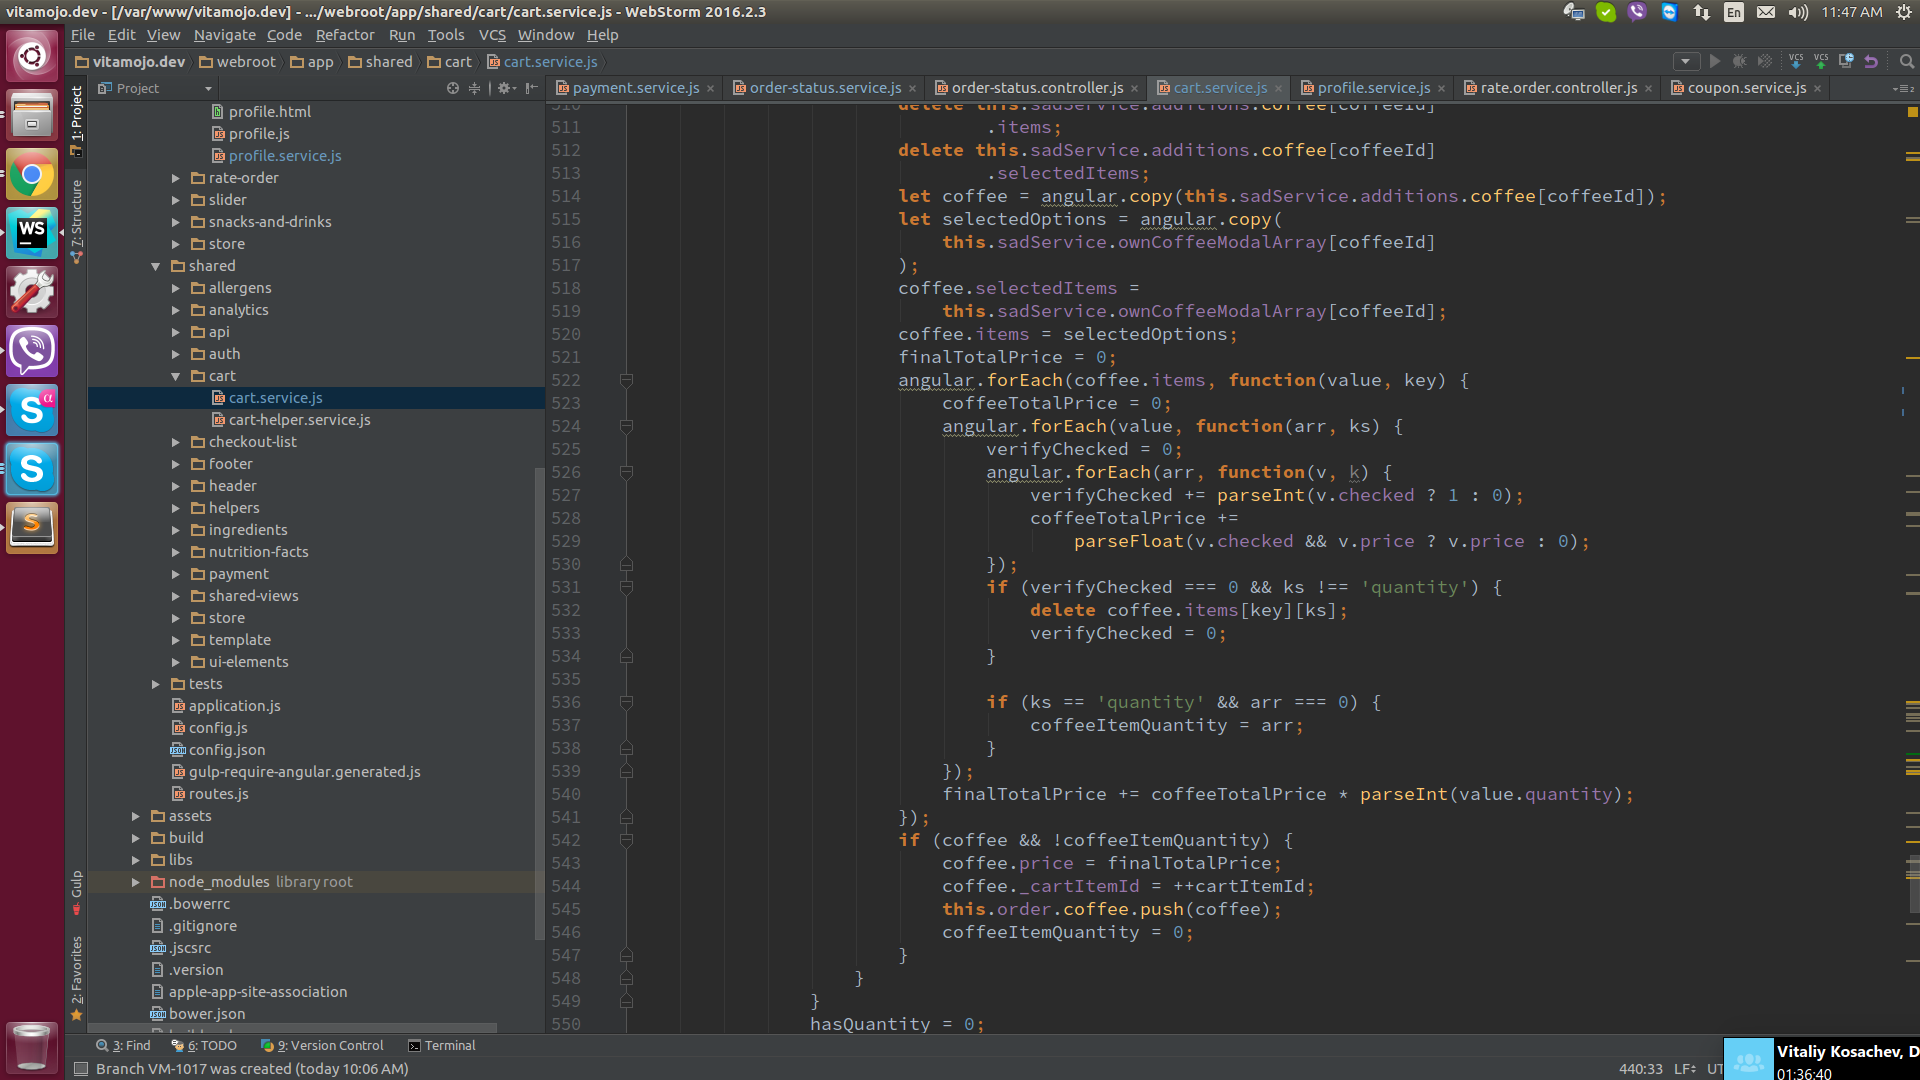Open the Project panel settings gear
1920x1080 pixels.
click(507, 88)
